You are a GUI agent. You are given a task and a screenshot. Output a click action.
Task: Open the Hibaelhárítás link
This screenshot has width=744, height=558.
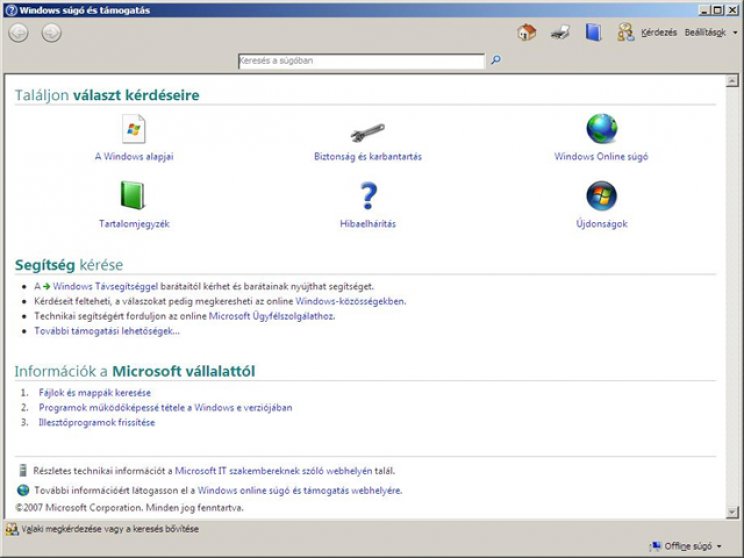[368, 224]
